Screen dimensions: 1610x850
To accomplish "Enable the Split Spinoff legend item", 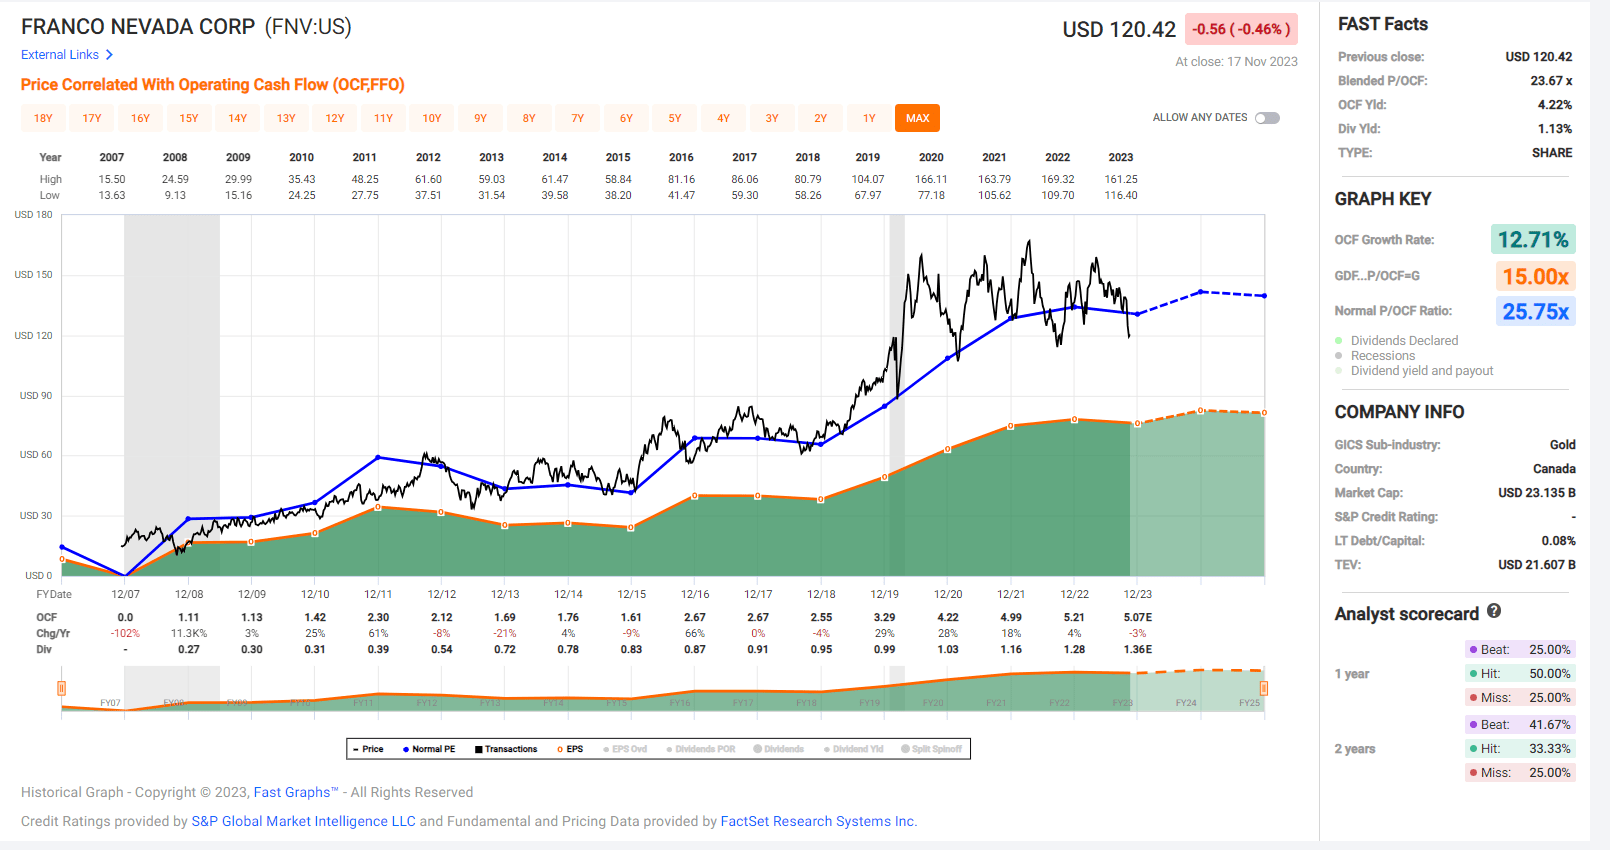I will pyautogui.click(x=932, y=749).
